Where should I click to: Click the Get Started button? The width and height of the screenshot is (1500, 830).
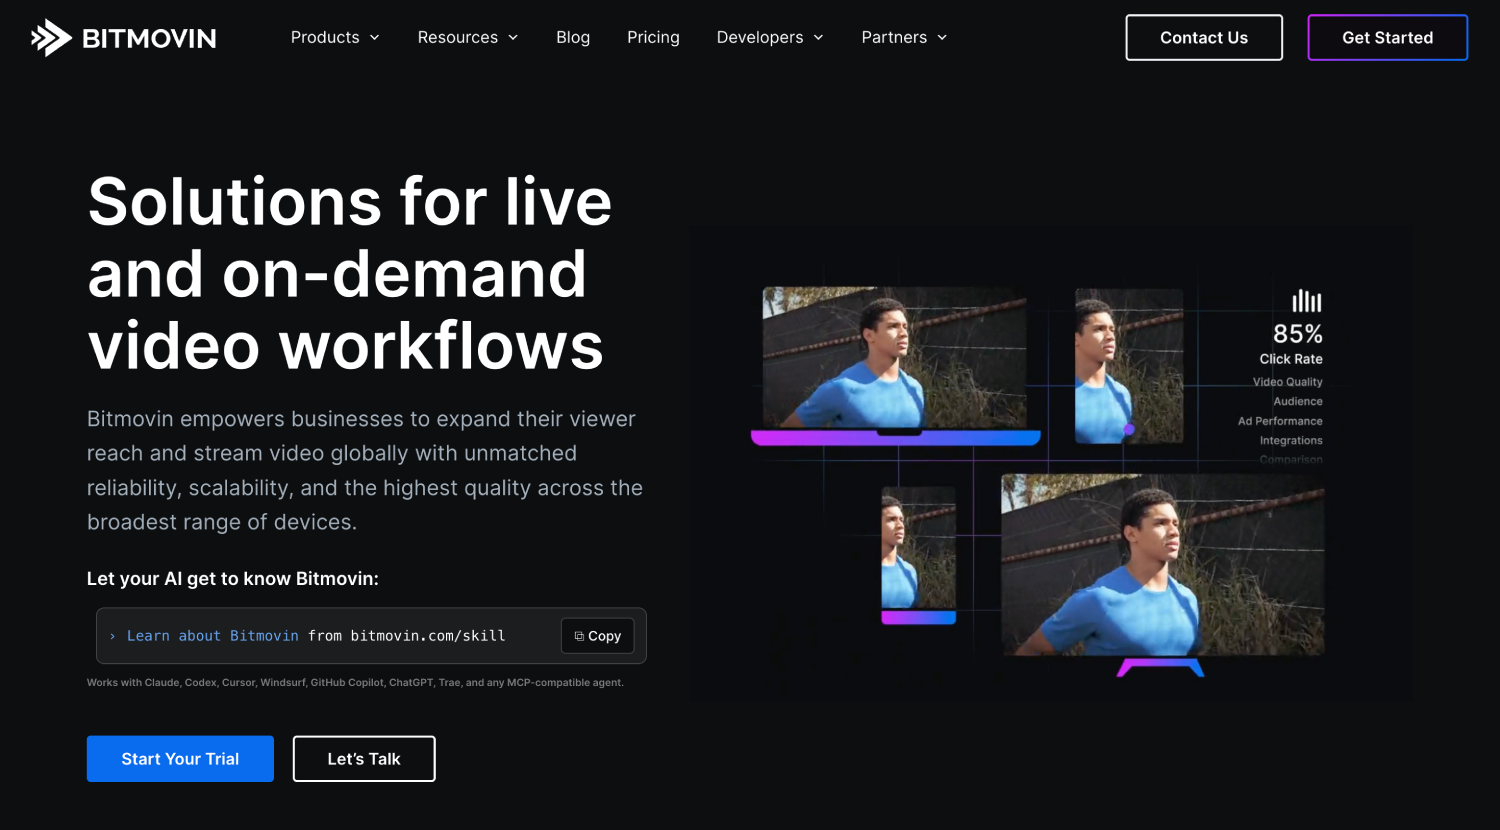coord(1387,37)
